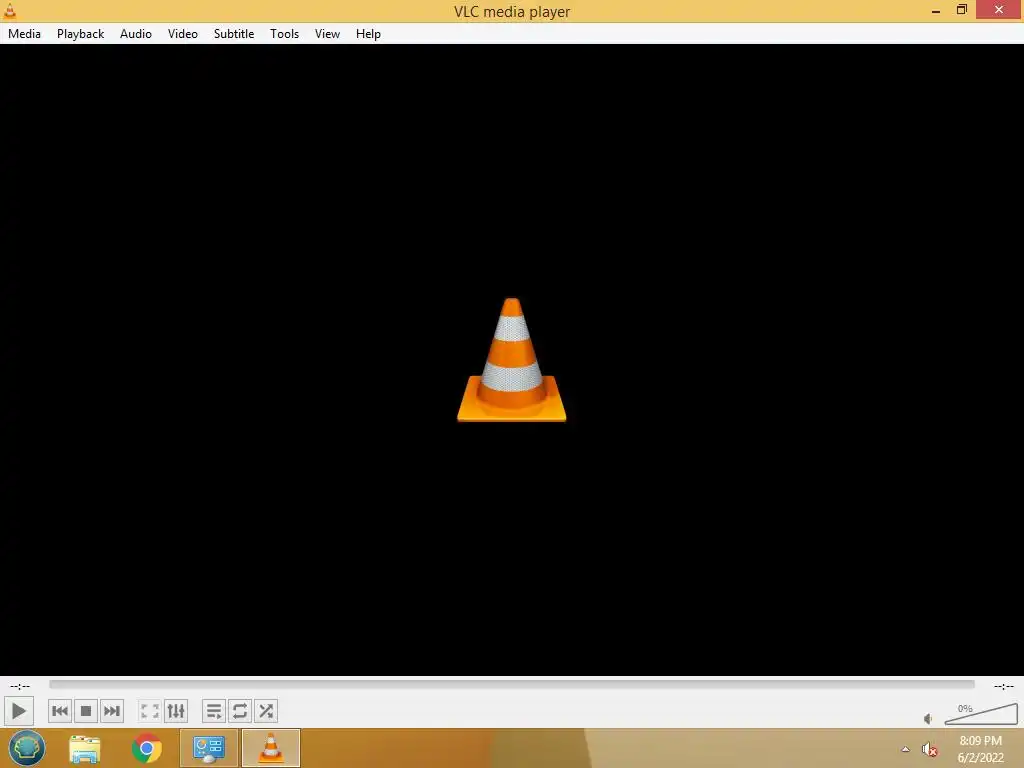Click the taskbar clock and date
The width and height of the screenshot is (1024, 768).
pyautogui.click(x=980, y=749)
